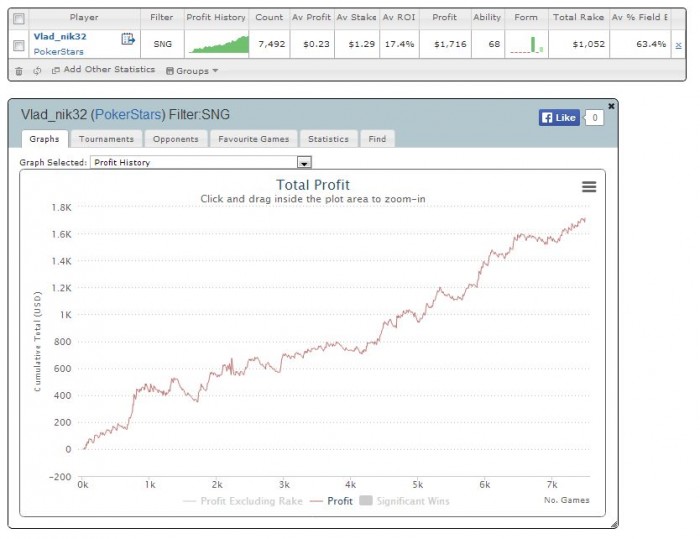The width and height of the screenshot is (700, 539).
Task: Click the Total Profit chart title
Action: point(313,185)
